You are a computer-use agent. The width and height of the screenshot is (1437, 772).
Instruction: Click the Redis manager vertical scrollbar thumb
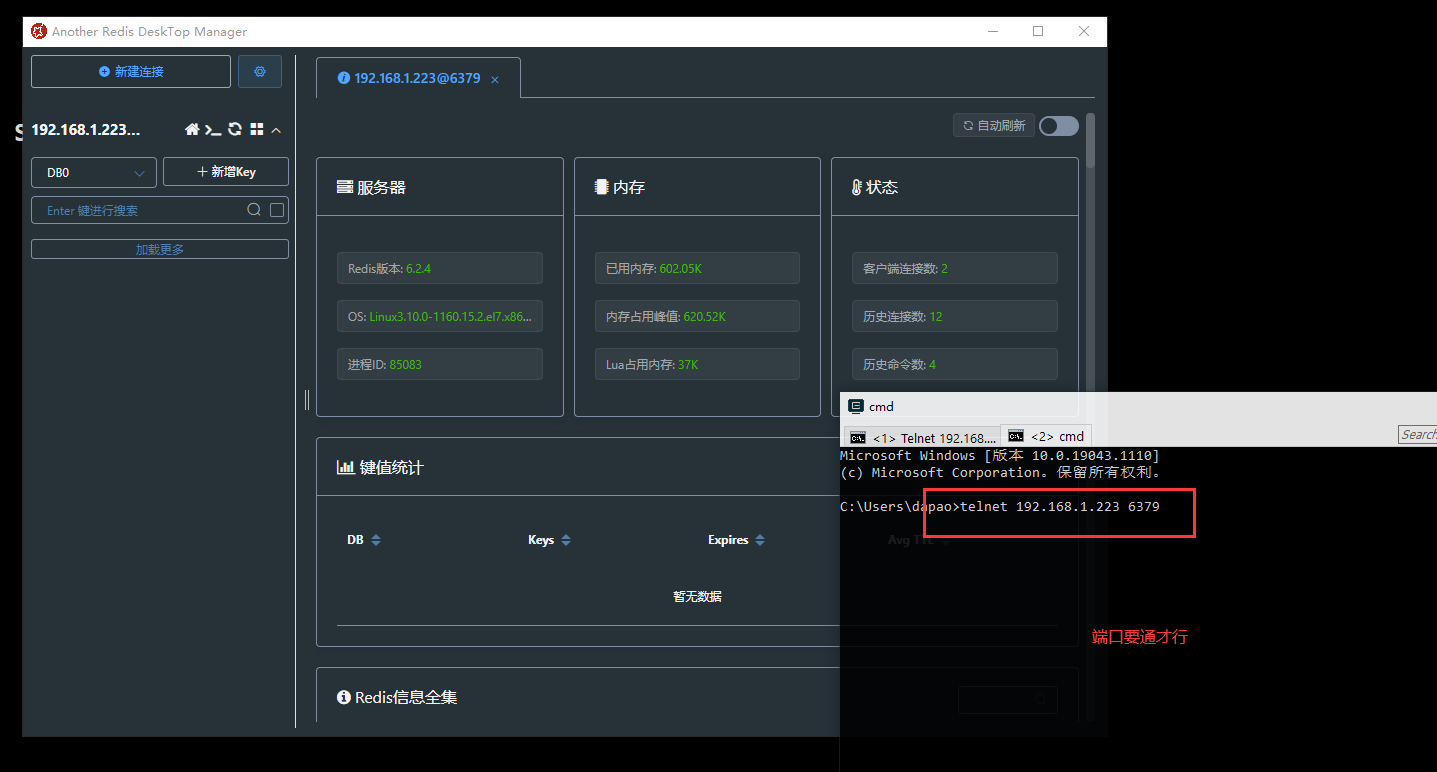click(1090, 140)
